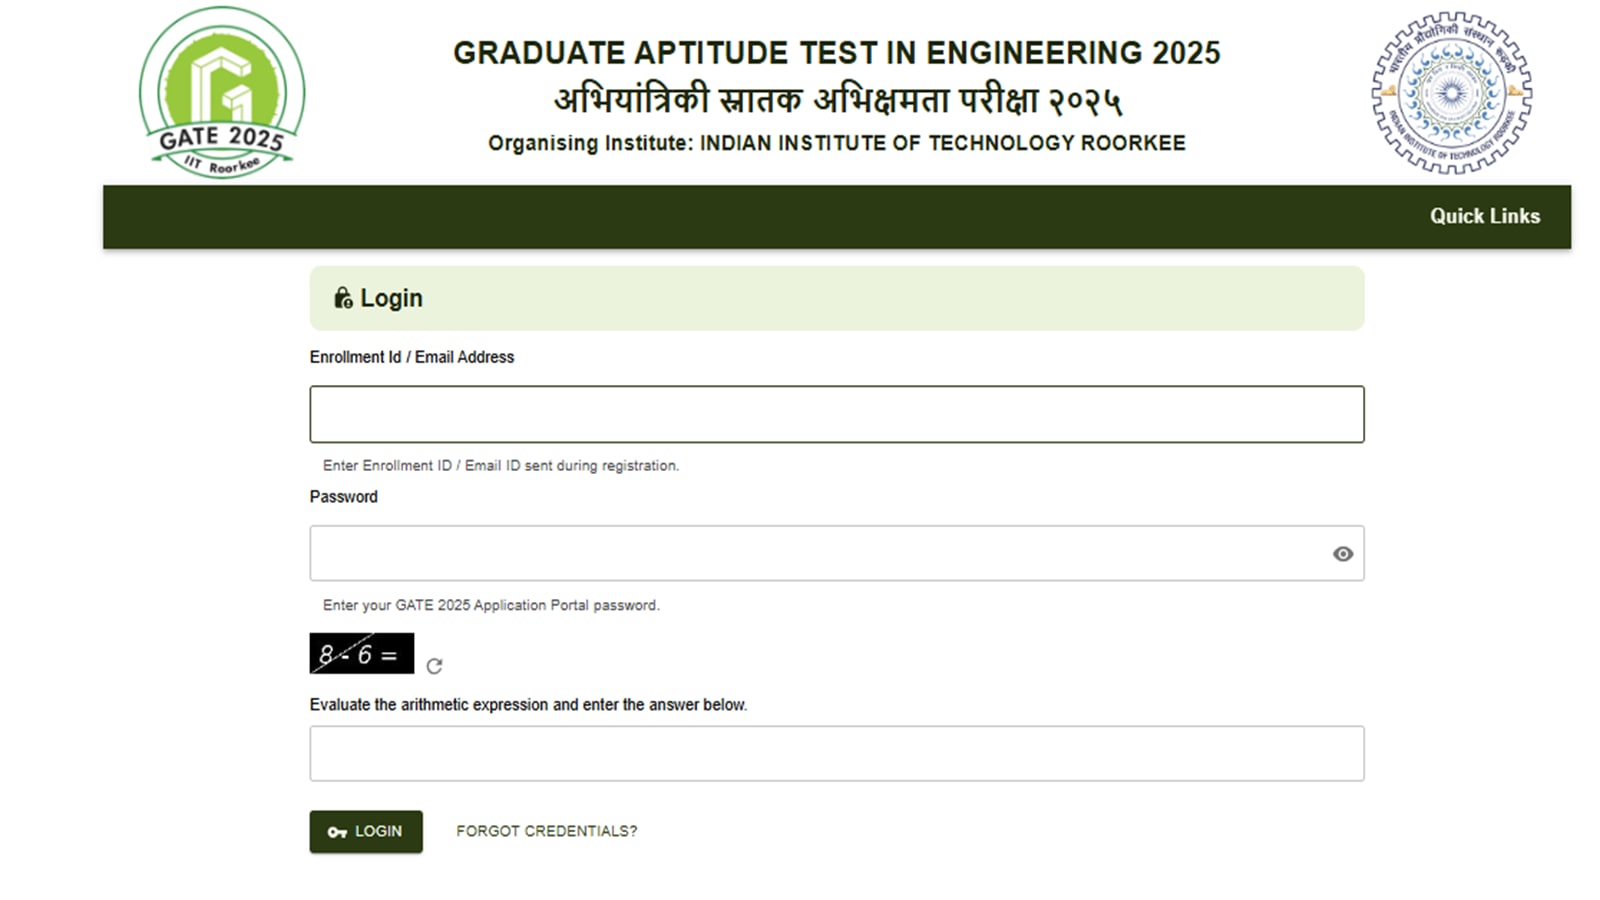Click the IIT Roorkee emblem
Screen dimensions: 1600x900
tap(1451, 93)
